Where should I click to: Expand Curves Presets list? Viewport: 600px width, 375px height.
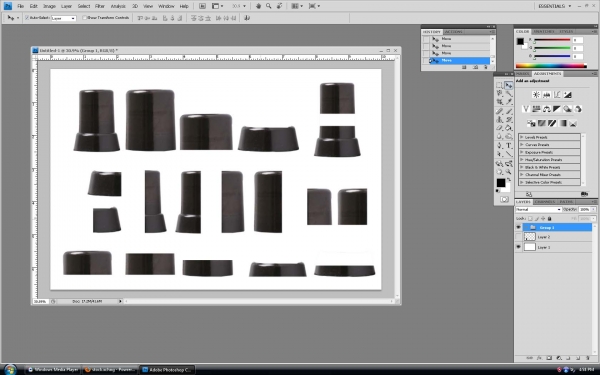[x=522, y=145]
